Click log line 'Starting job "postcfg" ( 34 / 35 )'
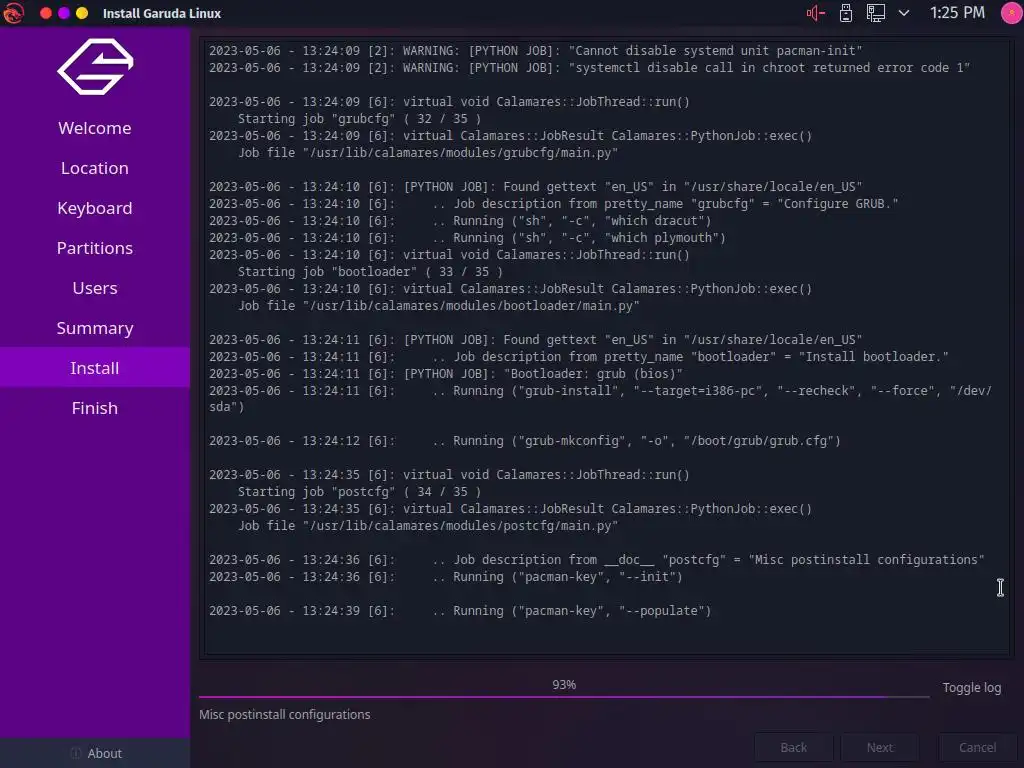 click(x=359, y=492)
